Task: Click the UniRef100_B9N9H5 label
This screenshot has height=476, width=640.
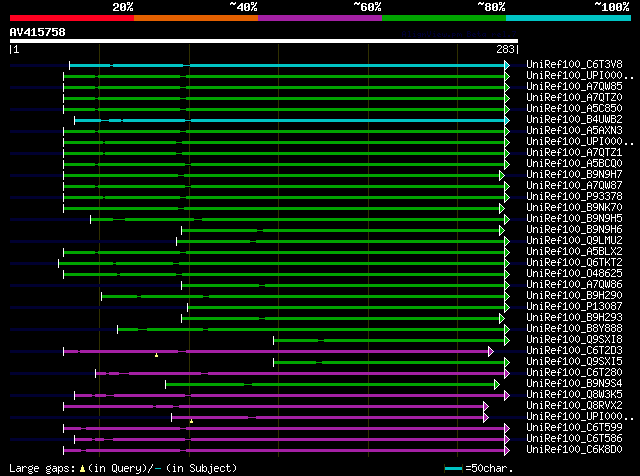Action: click(x=574, y=218)
